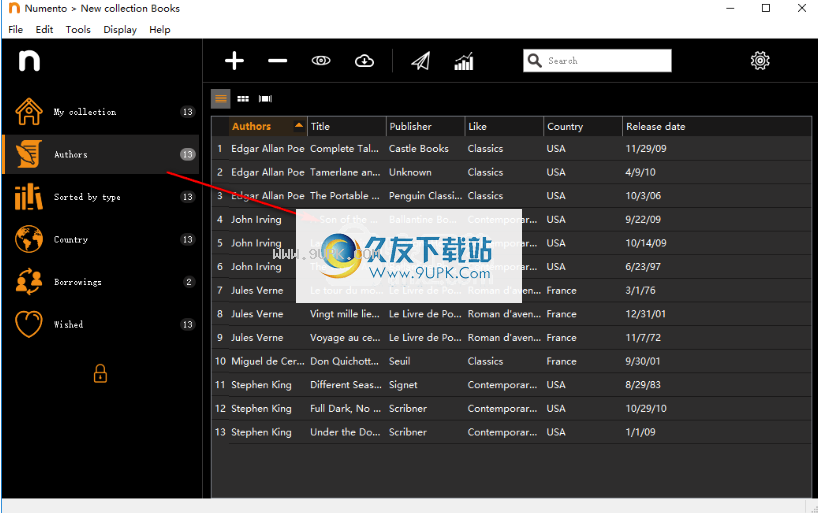Click Signet publisher cell
The height and width of the screenshot is (513, 818).
[403, 385]
